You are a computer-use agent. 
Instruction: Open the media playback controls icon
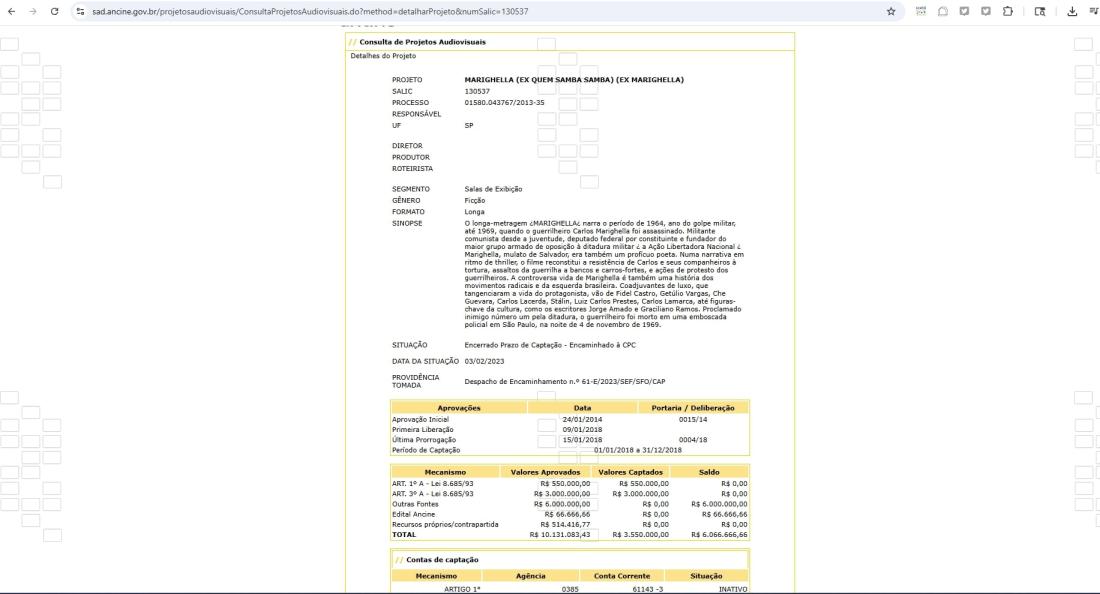(1090, 10)
